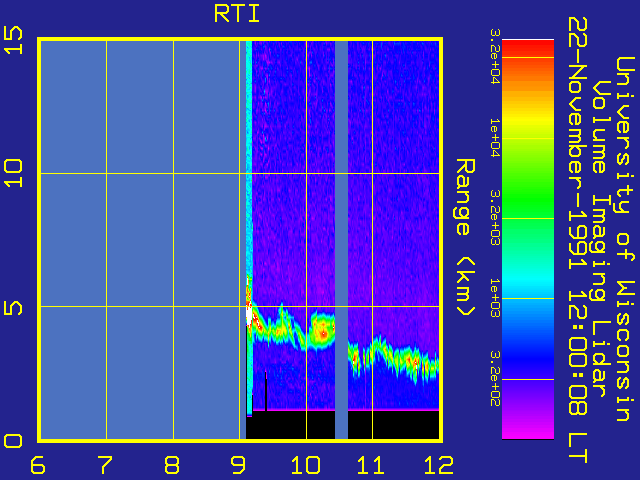640x480 pixels.
Task: Click x-axis tick label 6
Action: [x=38, y=465]
